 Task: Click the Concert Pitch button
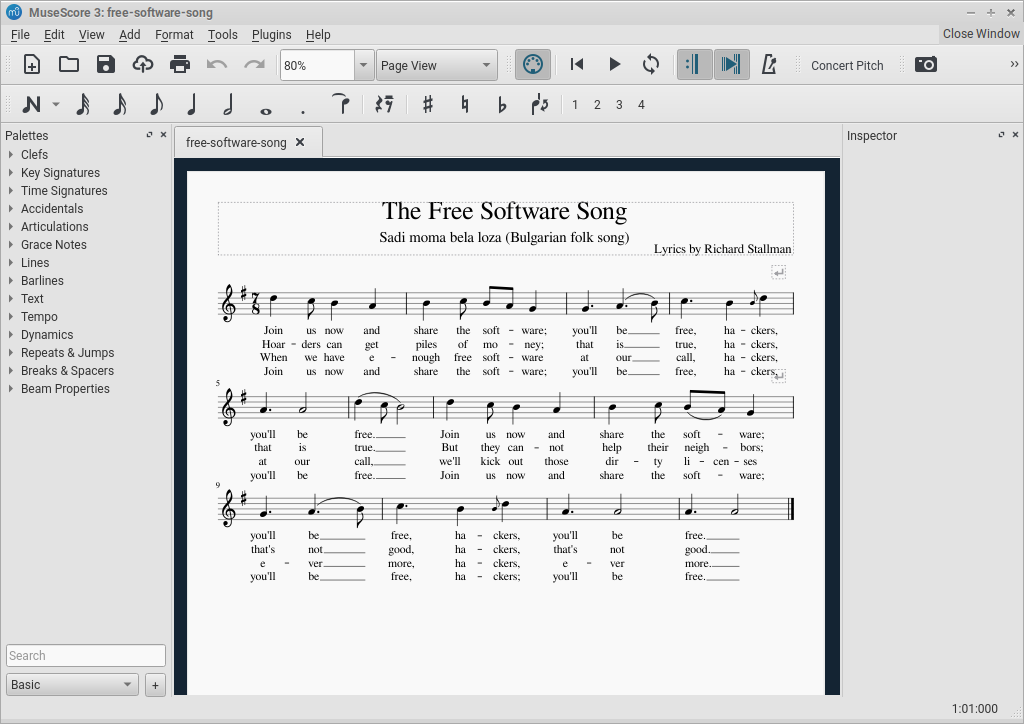pos(847,66)
